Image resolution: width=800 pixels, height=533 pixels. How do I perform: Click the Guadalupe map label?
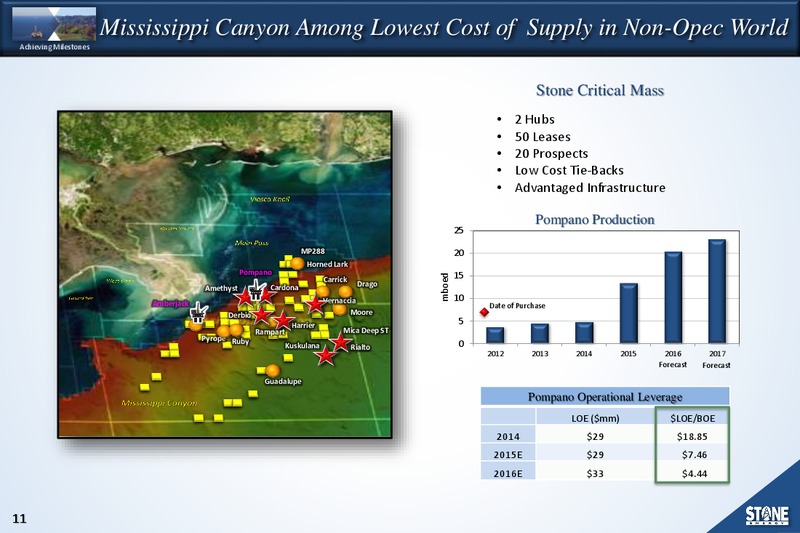point(283,382)
